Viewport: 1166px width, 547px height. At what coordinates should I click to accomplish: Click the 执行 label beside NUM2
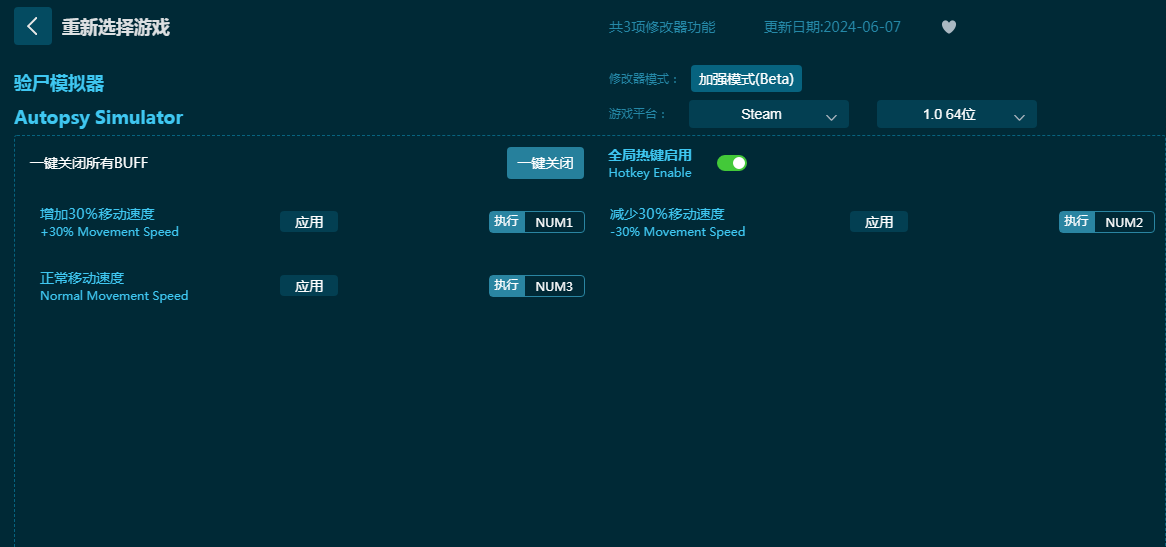1077,221
